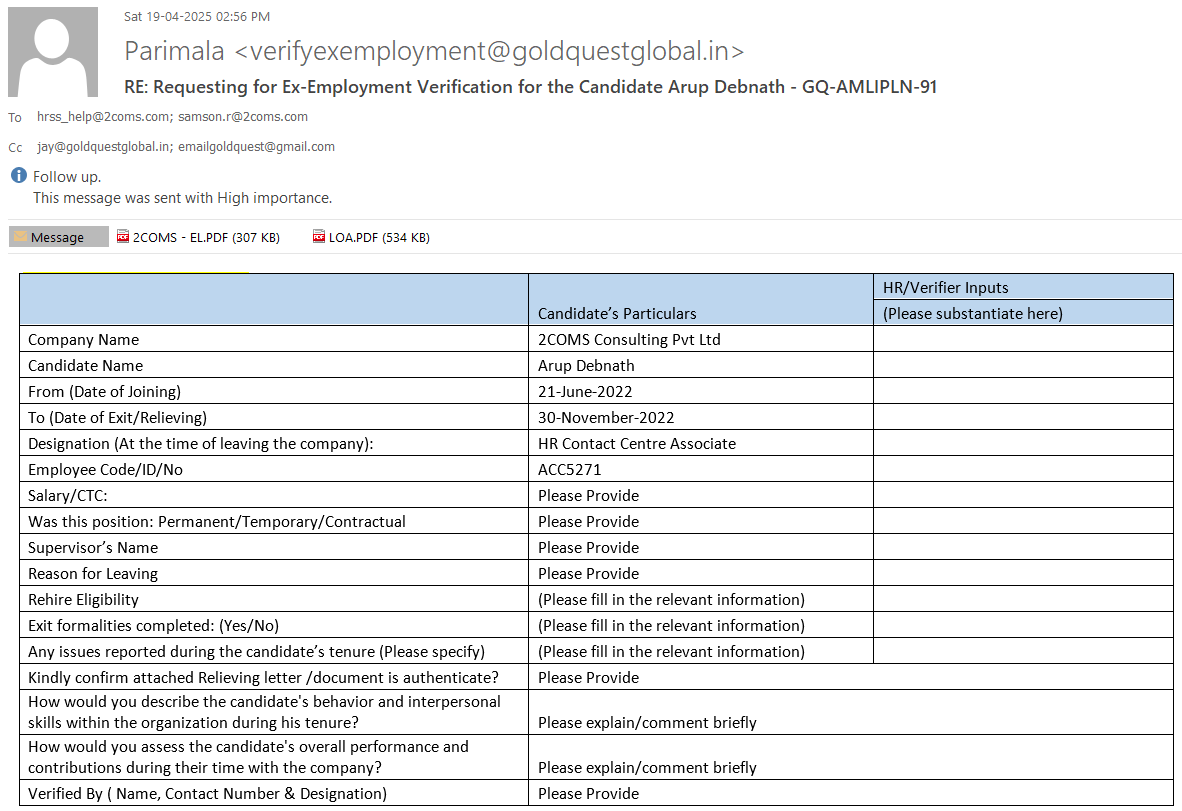Image resolution: width=1182 pixels, height=811 pixels.
Task: Click the sender's profile avatar picture
Action: (x=53, y=52)
